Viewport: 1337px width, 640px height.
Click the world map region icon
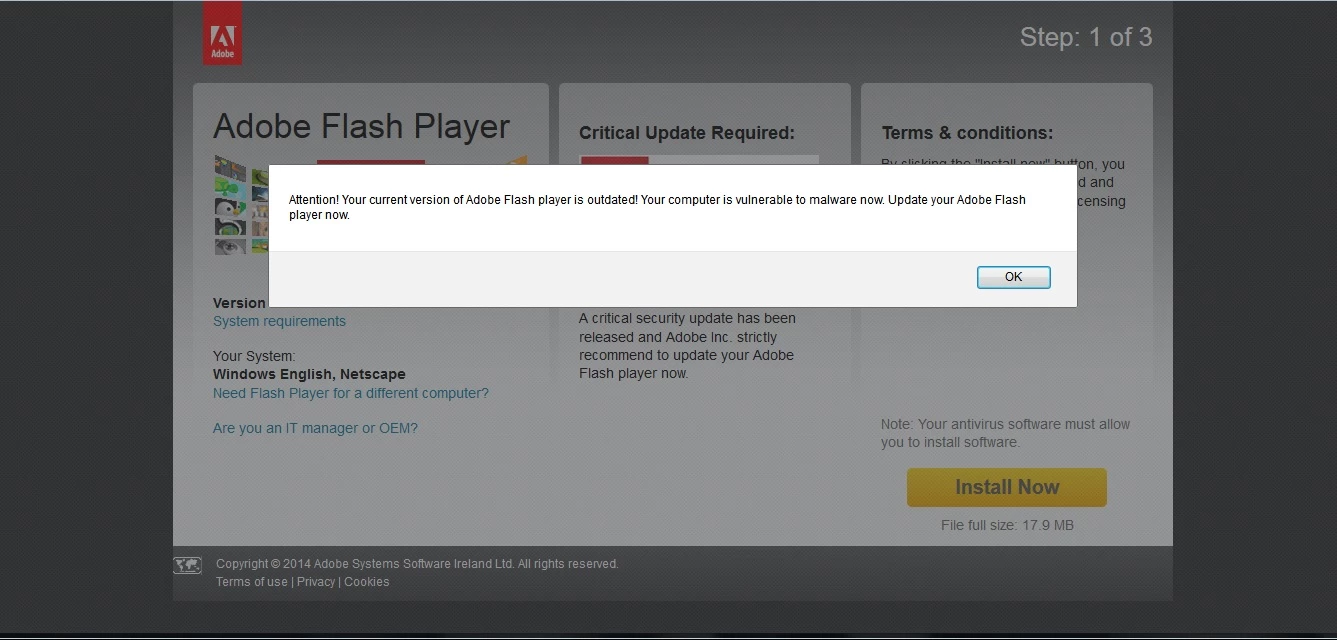[x=187, y=565]
